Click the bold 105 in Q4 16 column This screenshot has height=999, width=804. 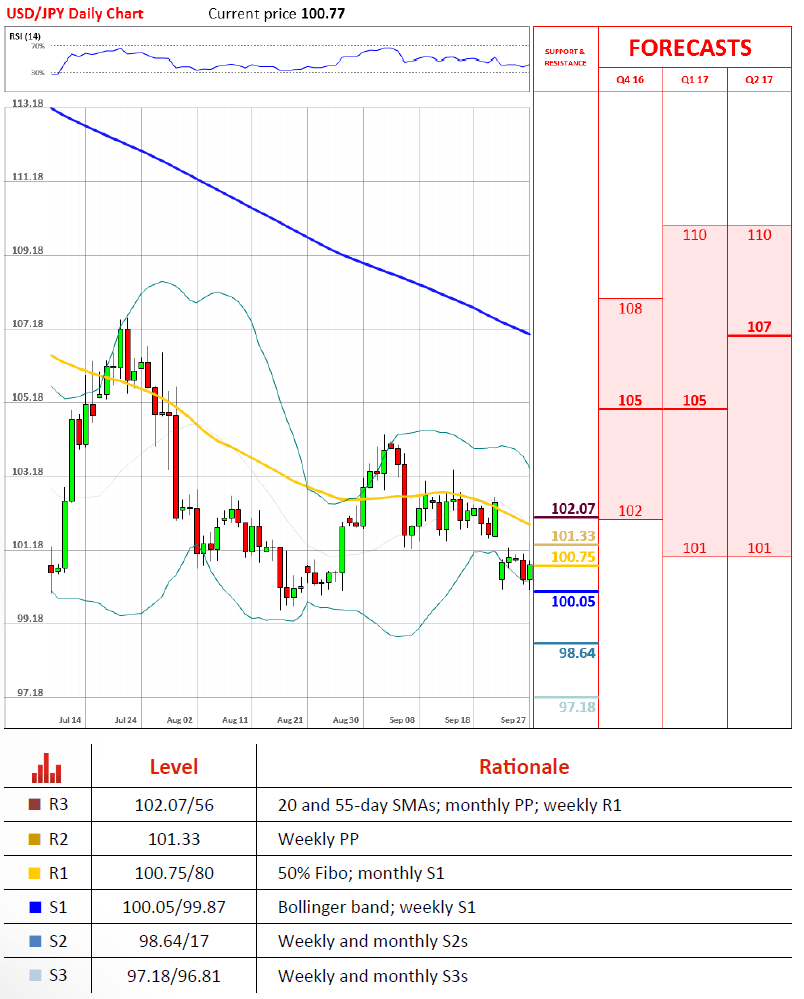[x=630, y=401]
